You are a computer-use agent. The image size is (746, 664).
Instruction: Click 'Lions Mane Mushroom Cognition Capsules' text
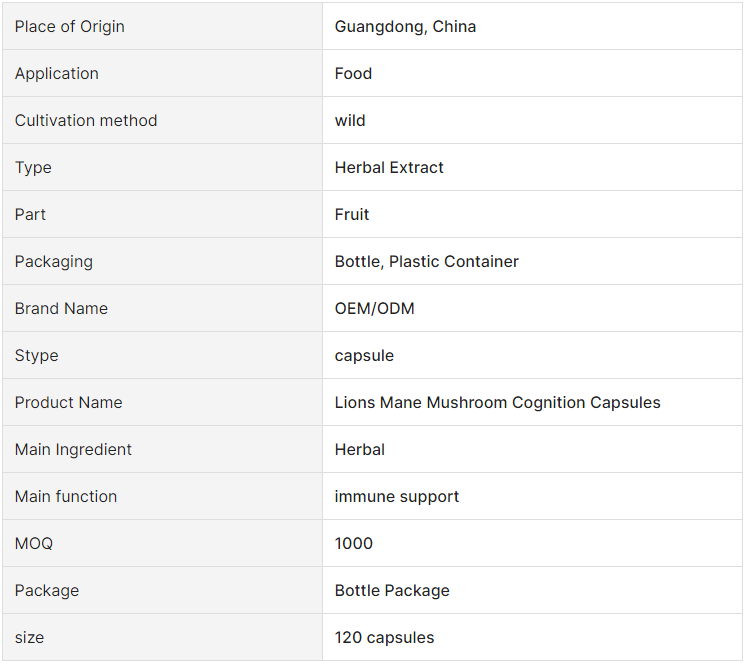point(497,403)
